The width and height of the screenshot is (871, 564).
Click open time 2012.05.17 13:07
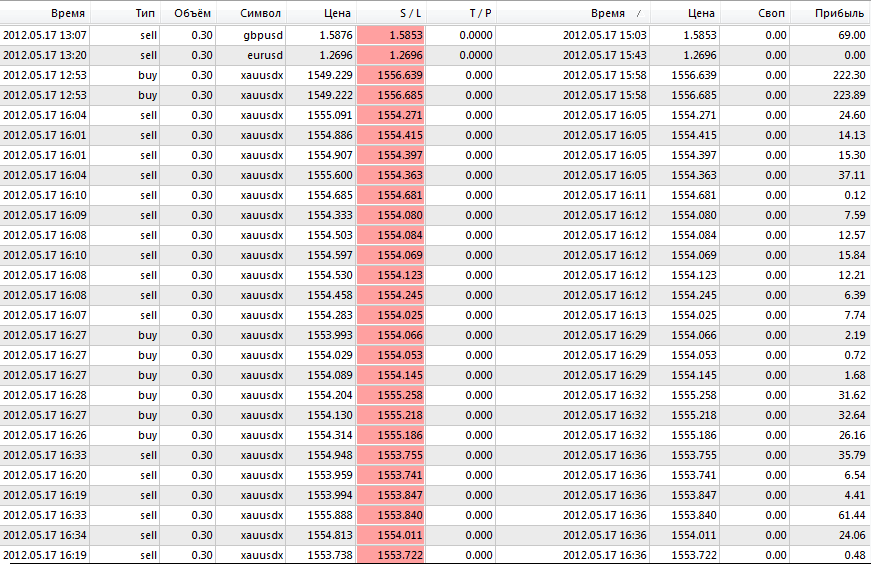[44, 36]
